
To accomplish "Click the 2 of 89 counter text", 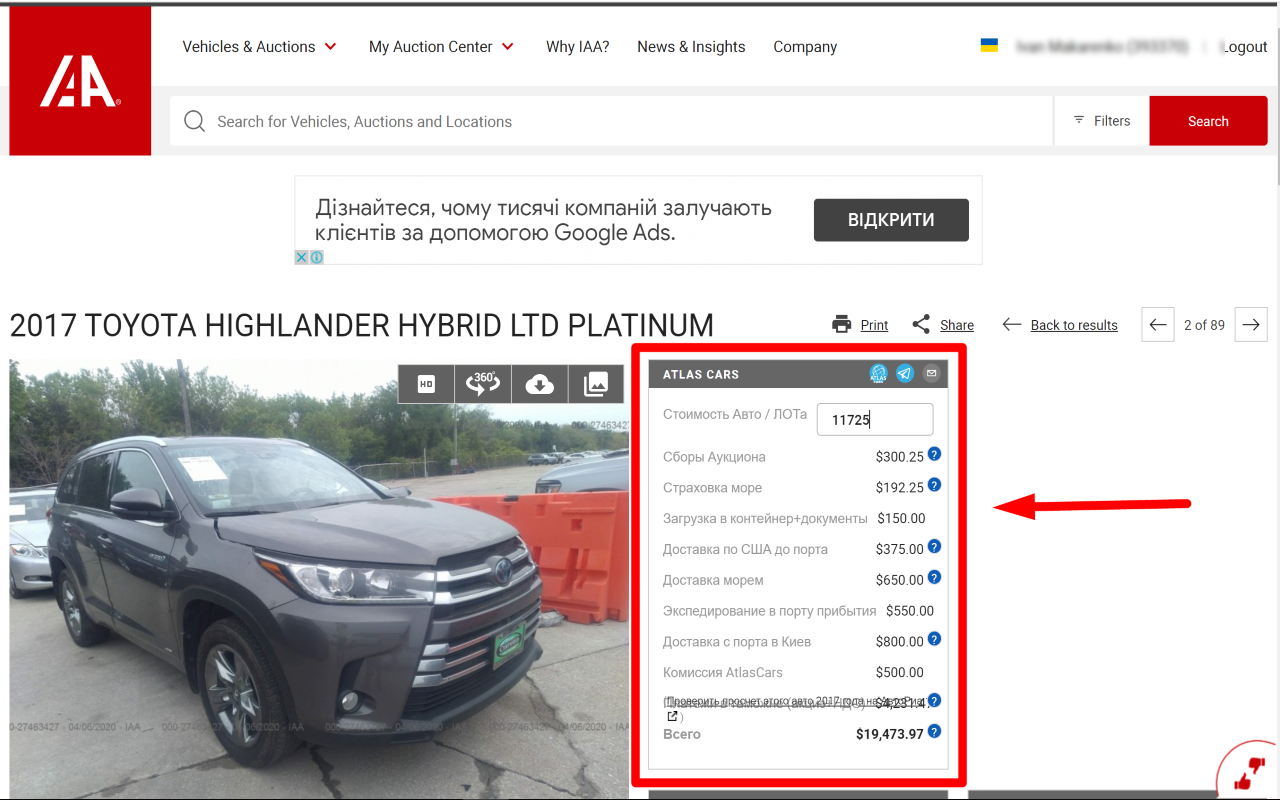I will [1204, 325].
